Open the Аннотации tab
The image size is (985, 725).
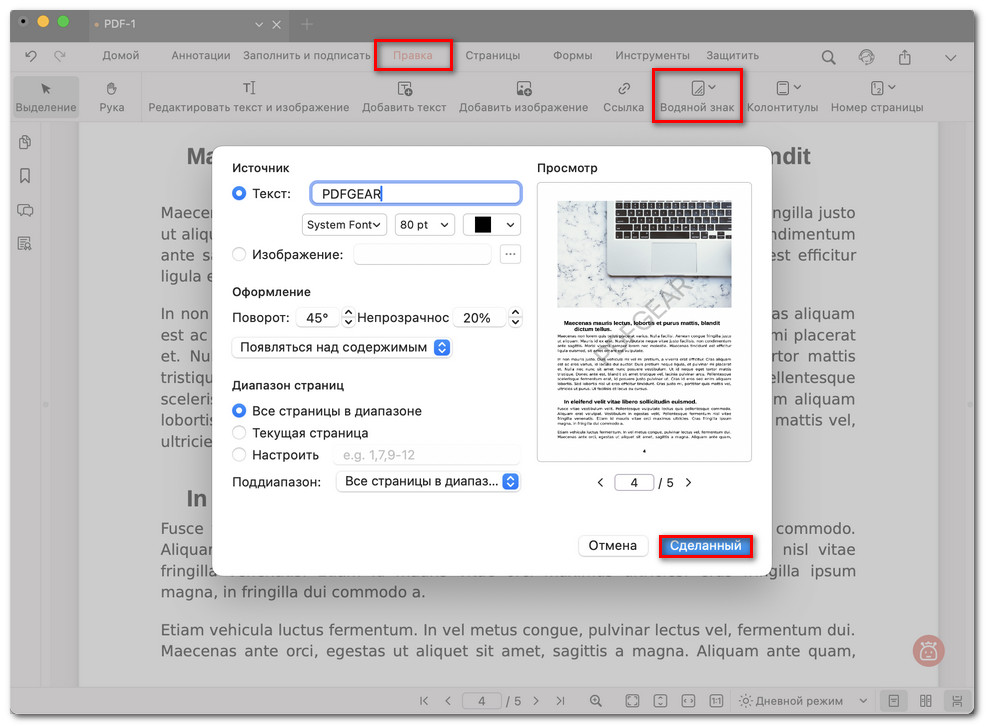(200, 55)
